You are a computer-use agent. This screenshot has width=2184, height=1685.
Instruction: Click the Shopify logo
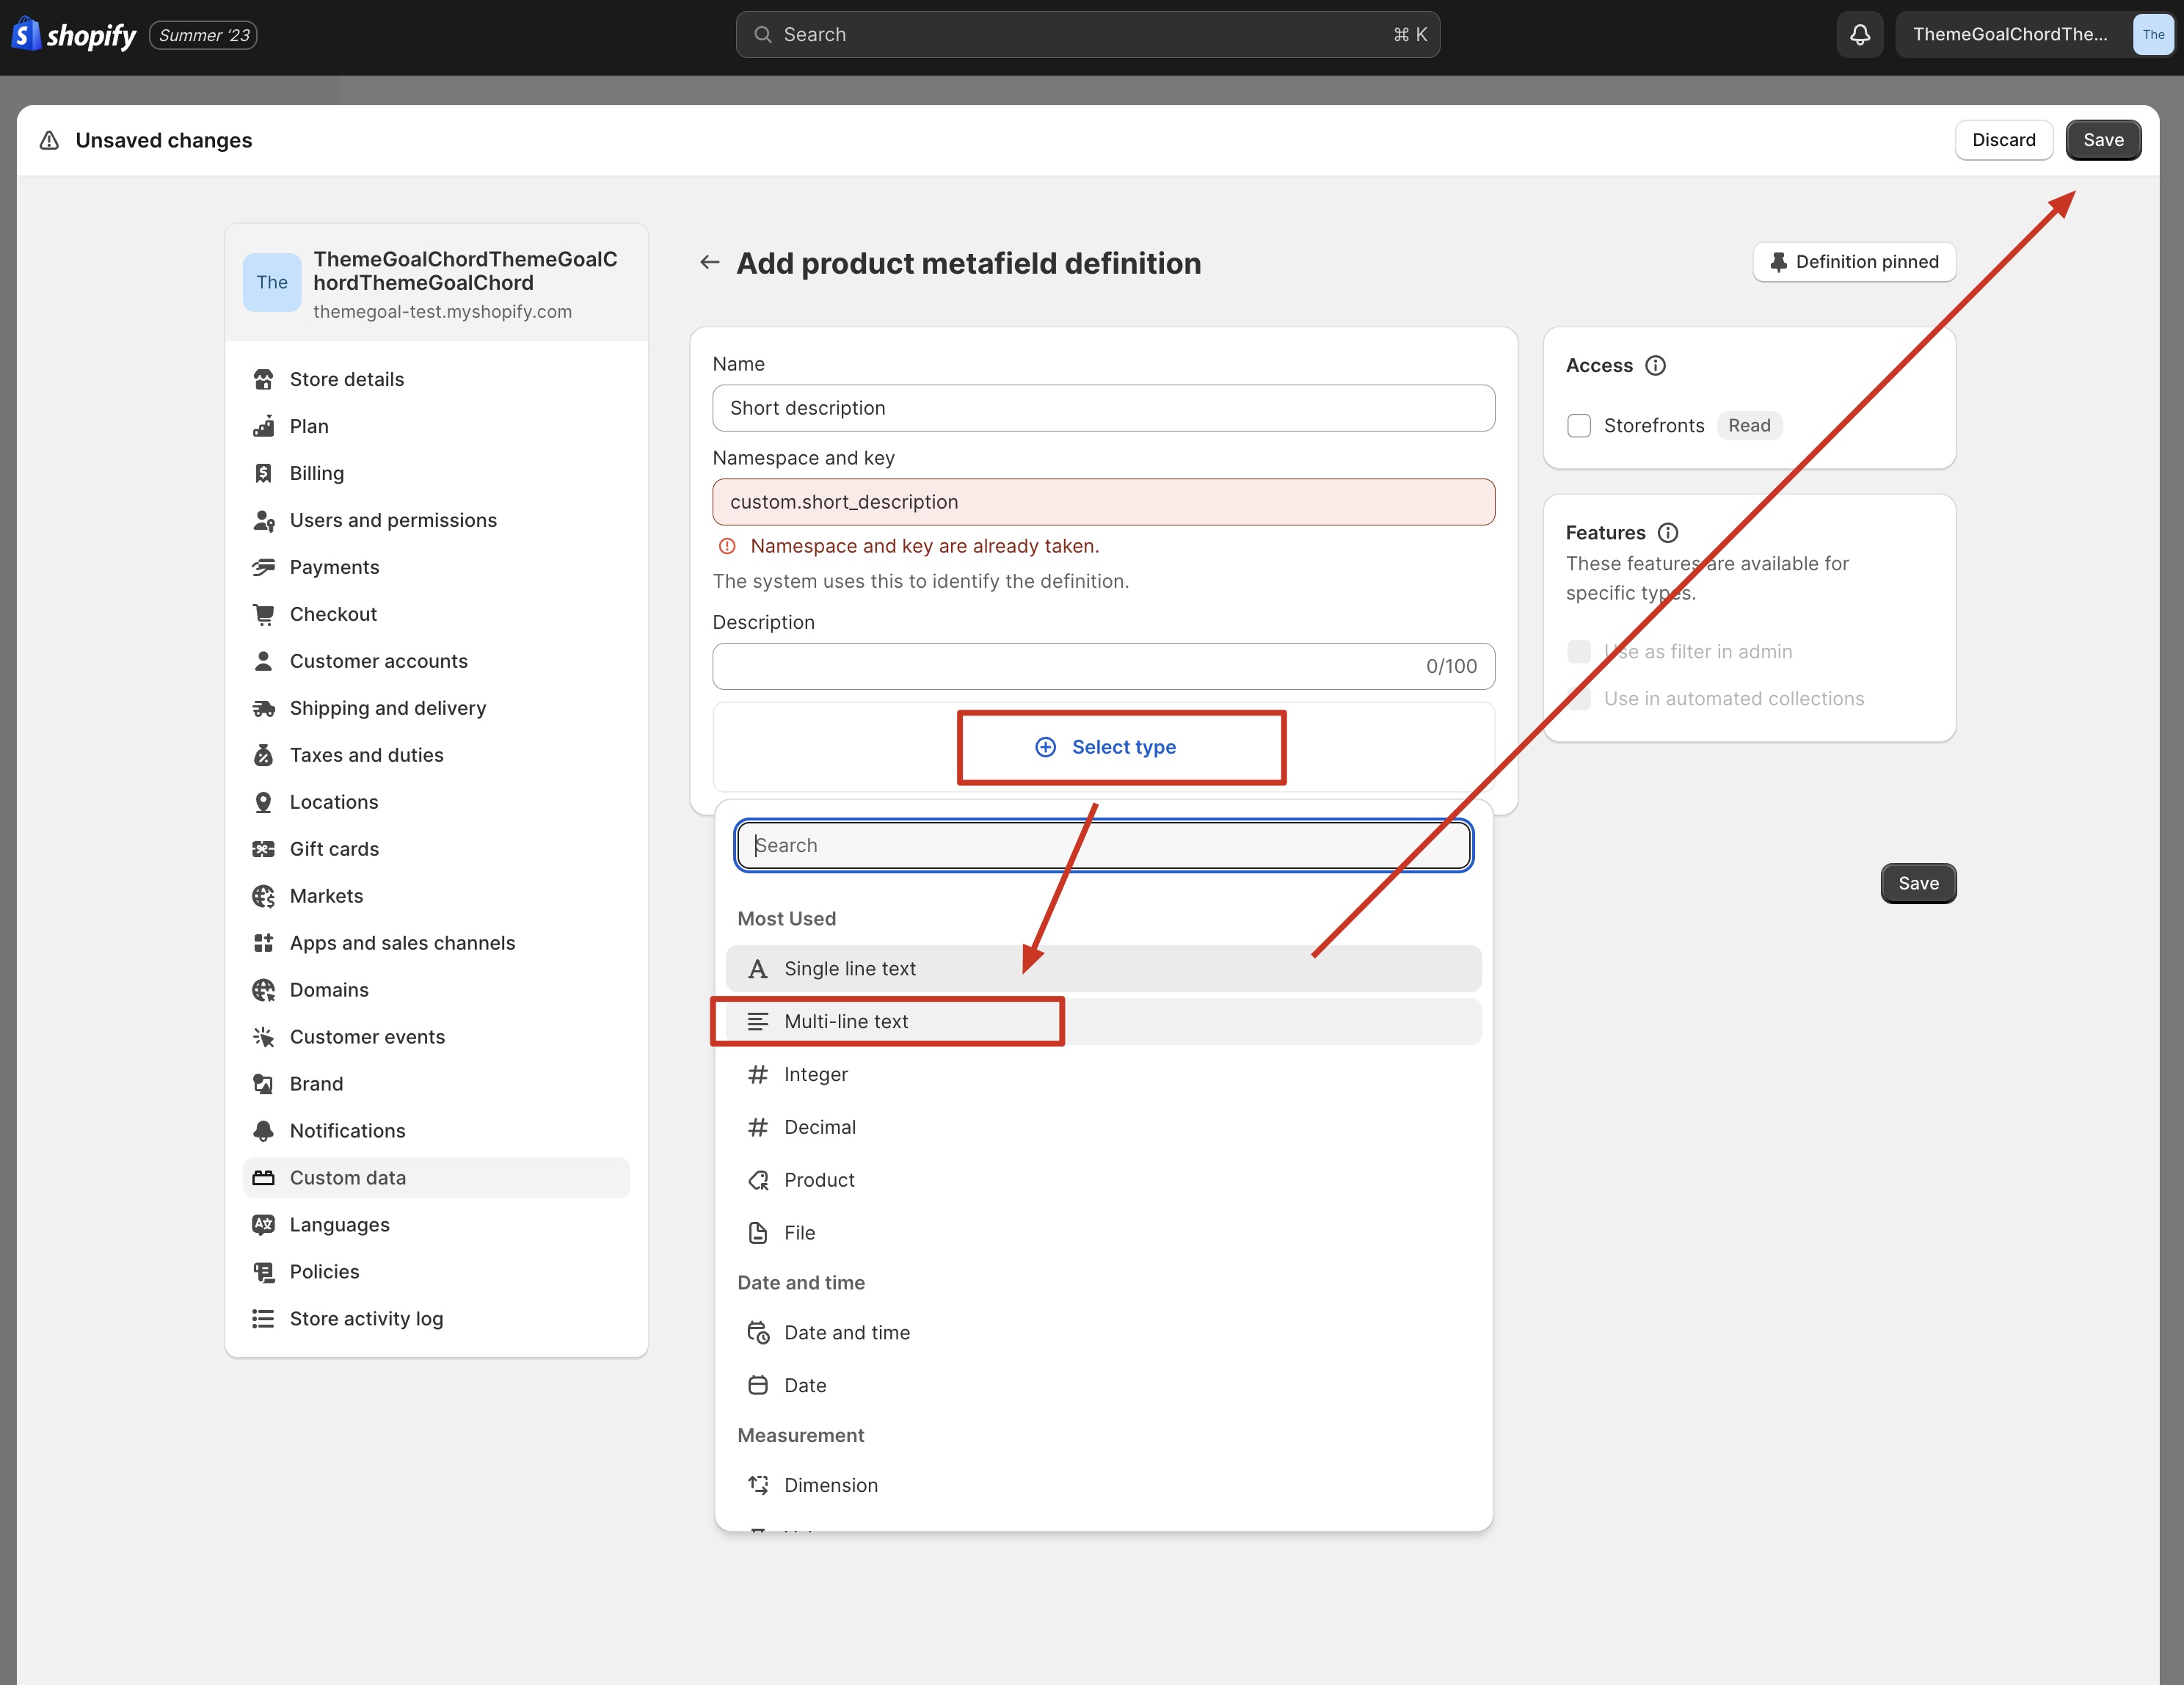click(x=74, y=35)
